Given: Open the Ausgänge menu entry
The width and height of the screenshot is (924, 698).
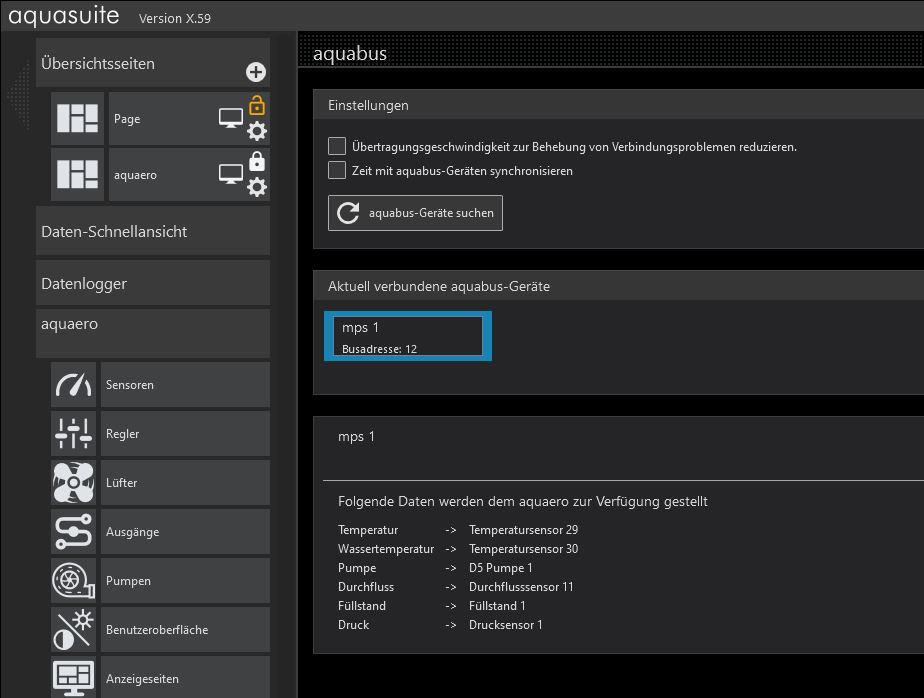Looking at the screenshot, I should point(185,531).
